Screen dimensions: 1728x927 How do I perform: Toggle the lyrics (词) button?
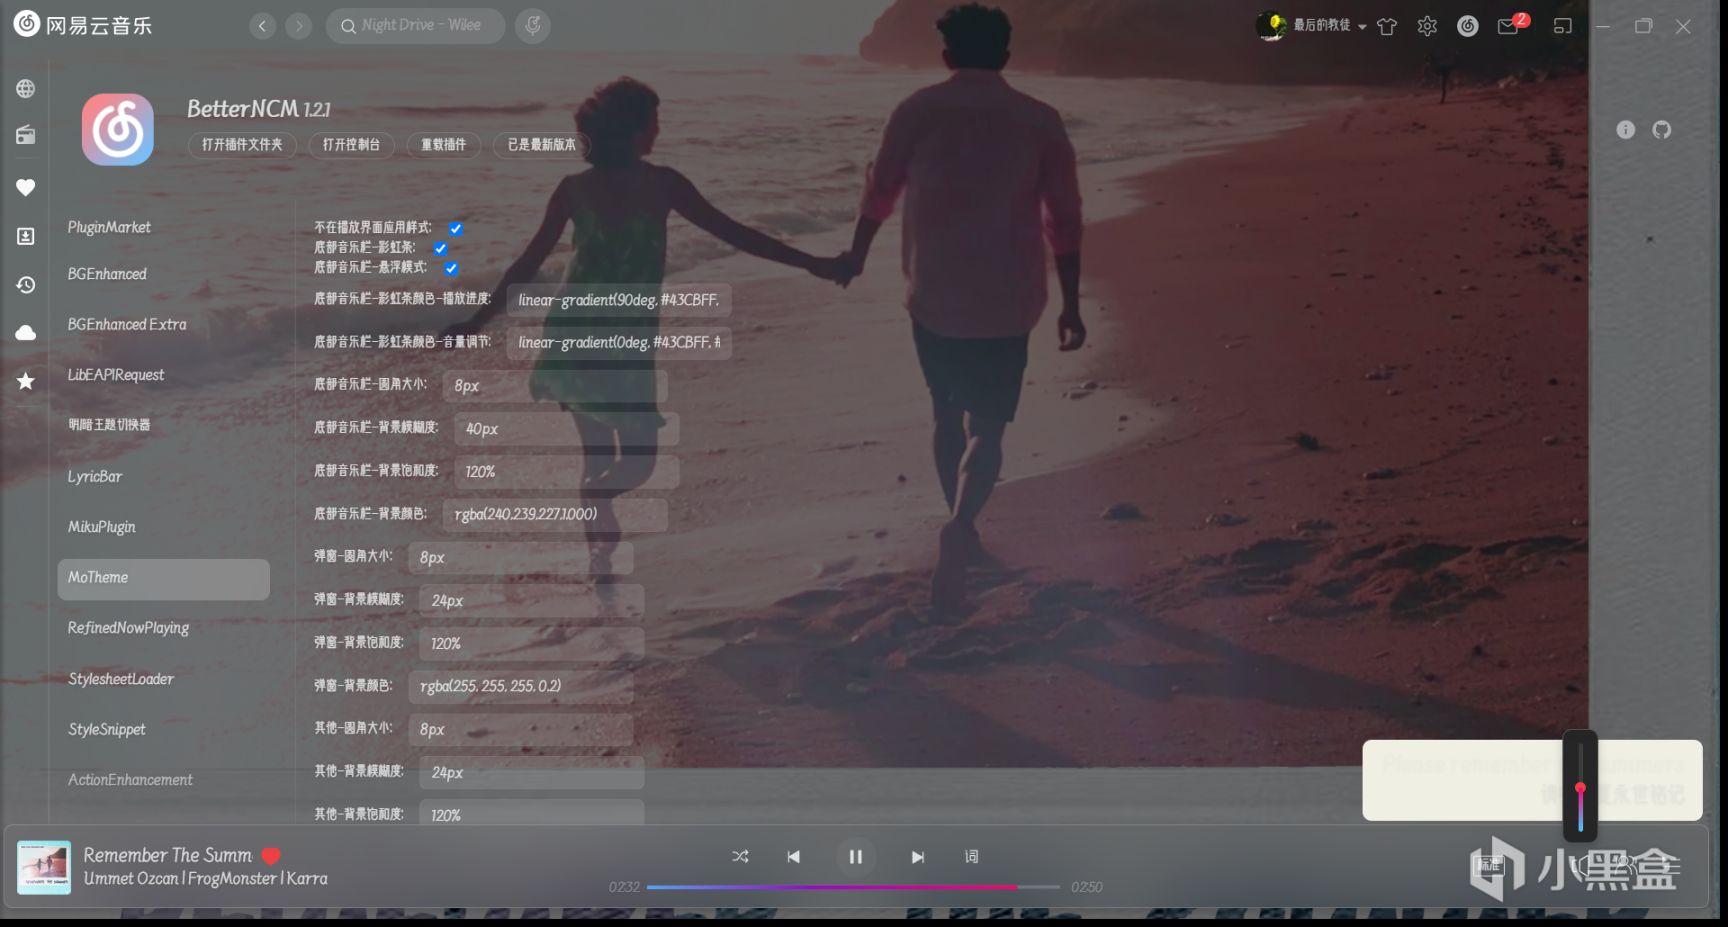coord(971,857)
